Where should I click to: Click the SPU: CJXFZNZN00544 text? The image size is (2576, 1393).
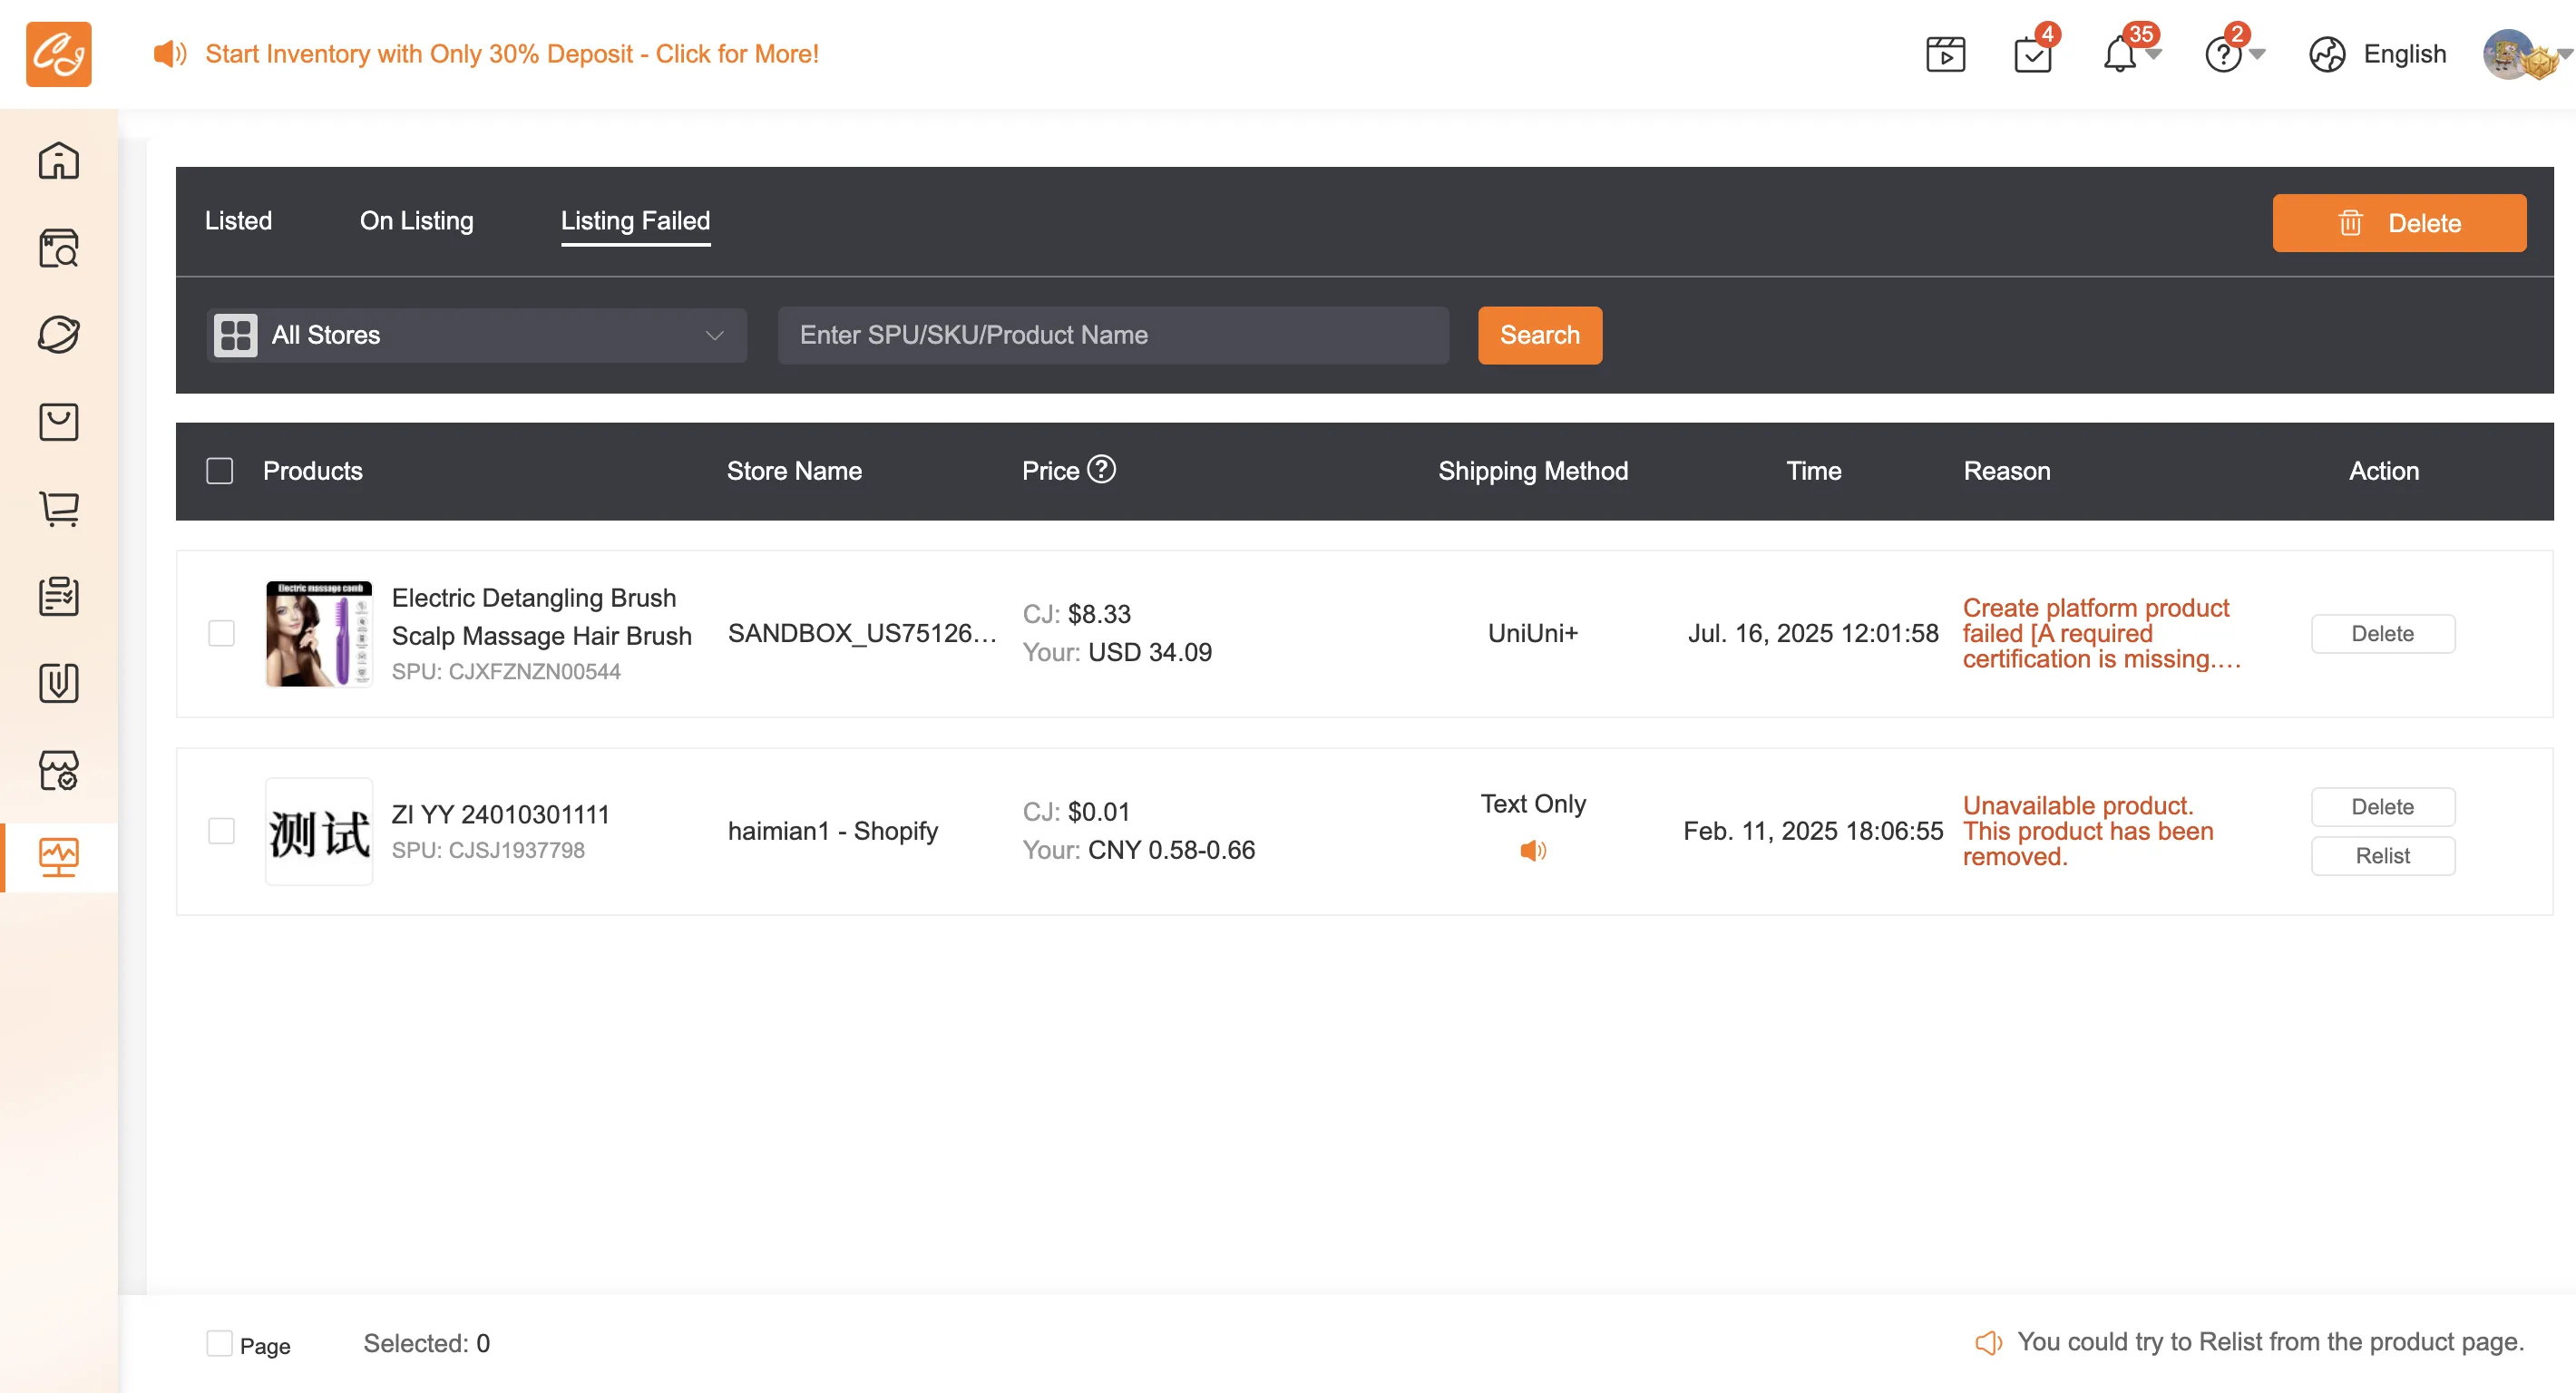506,671
